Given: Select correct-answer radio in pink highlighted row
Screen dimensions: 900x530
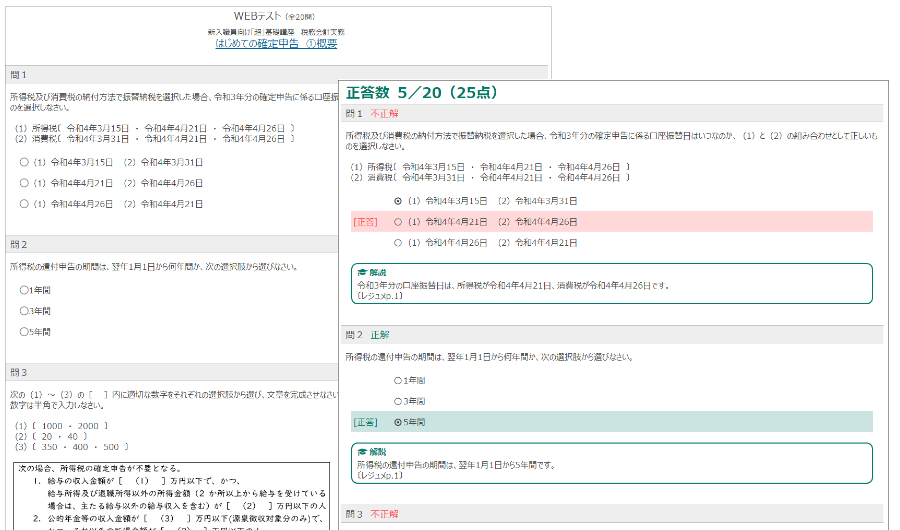Looking at the screenshot, I should click(399, 222).
